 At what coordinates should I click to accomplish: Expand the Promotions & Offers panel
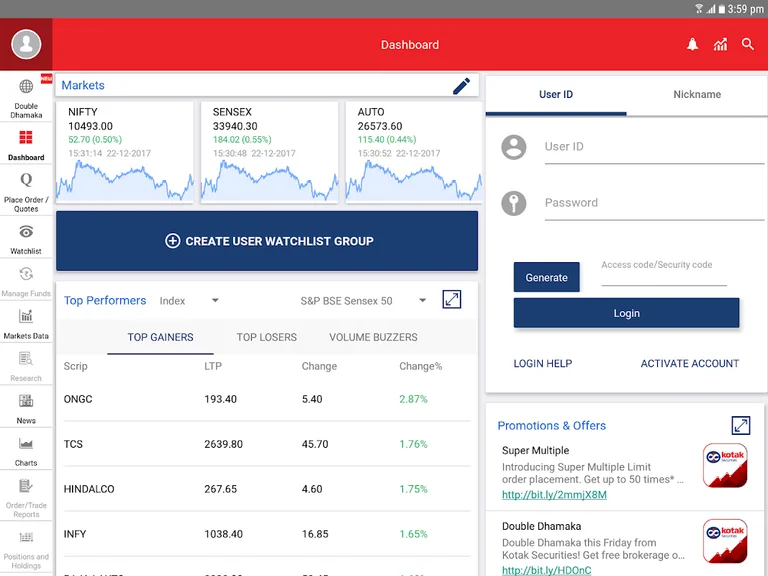point(741,425)
